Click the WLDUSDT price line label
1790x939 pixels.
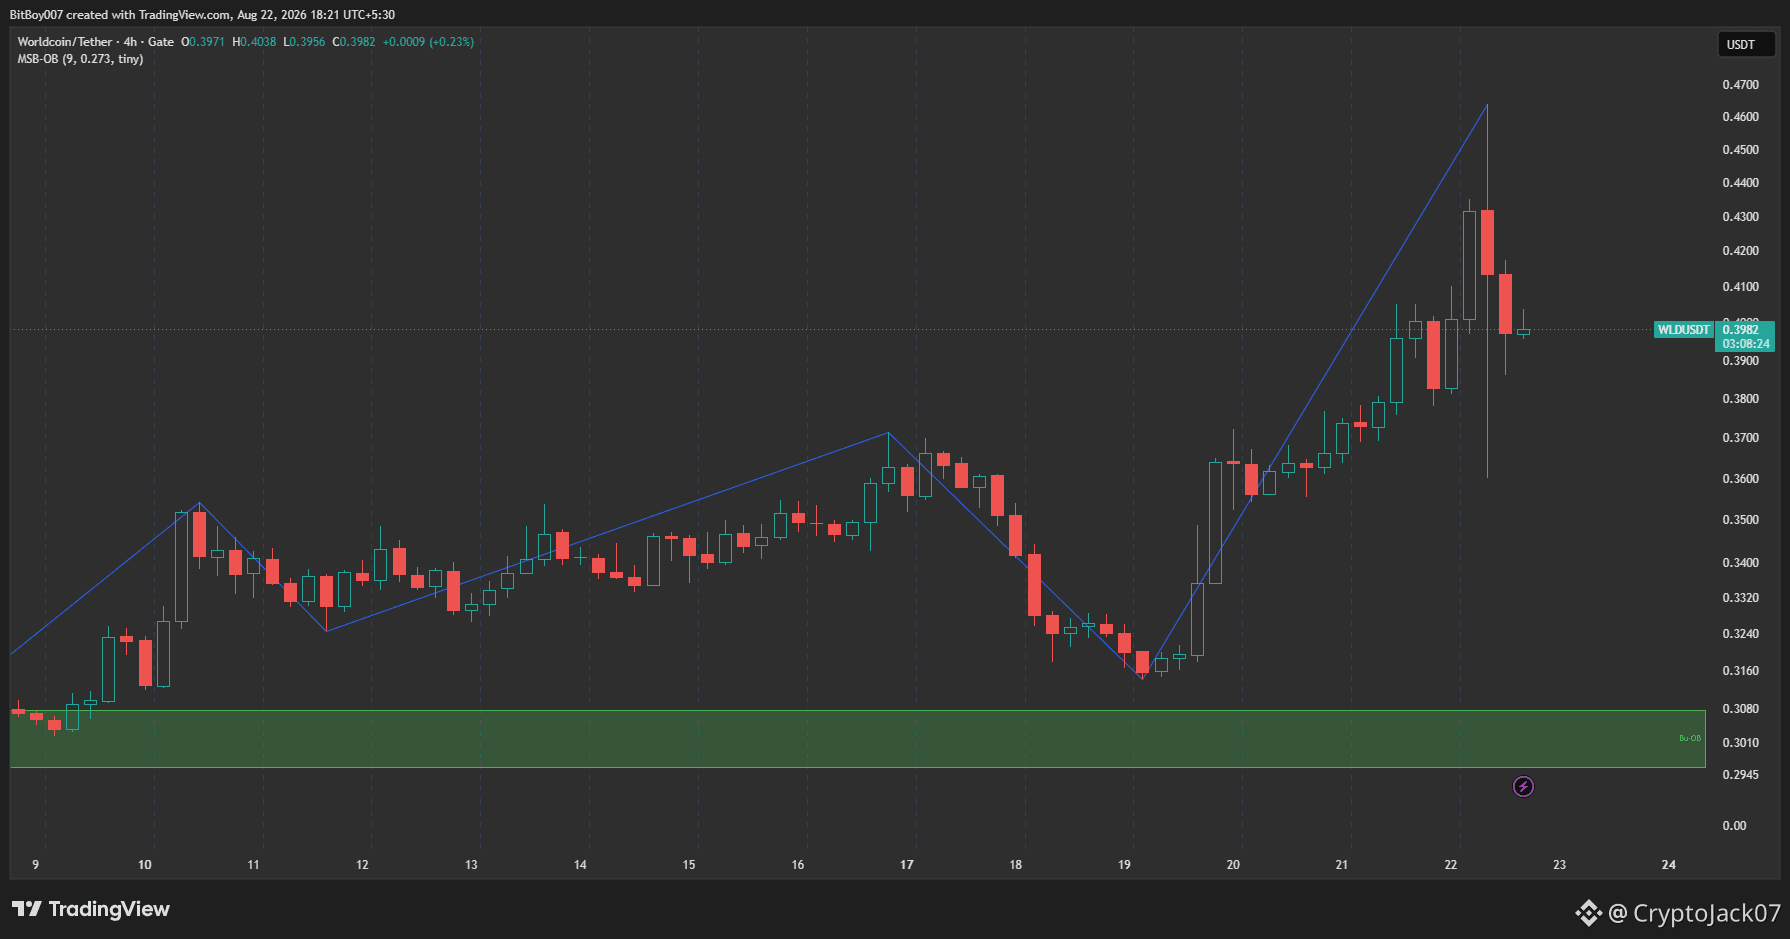coord(1683,330)
